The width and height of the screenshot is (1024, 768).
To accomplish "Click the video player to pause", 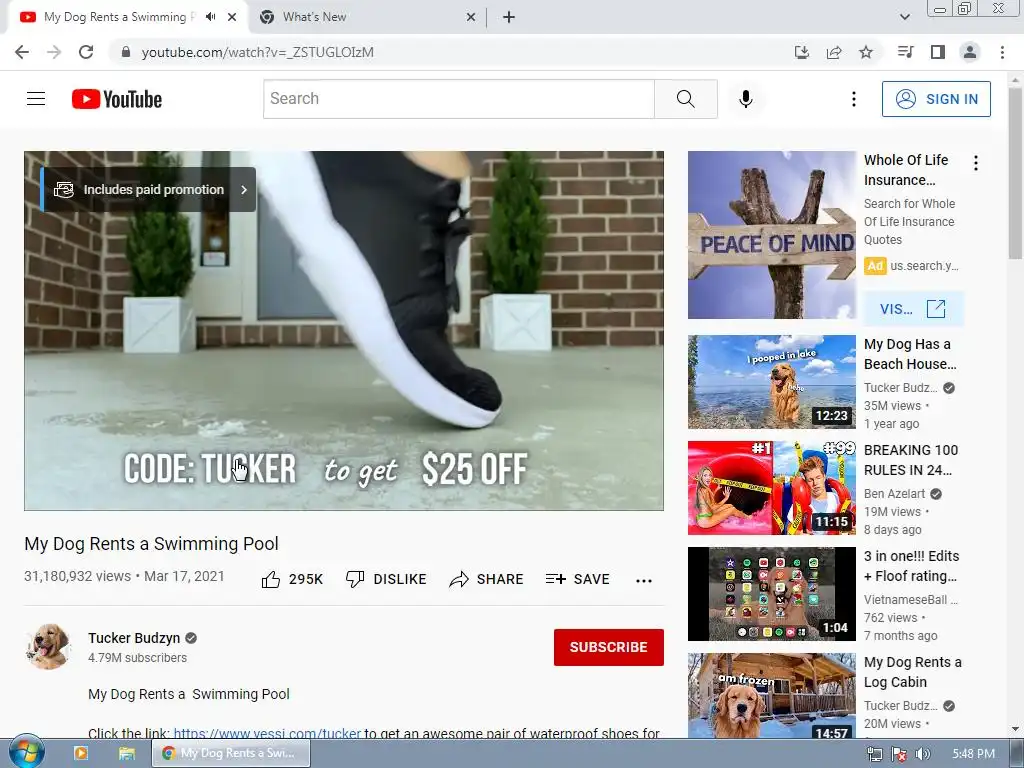I will pyautogui.click(x=344, y=330).
